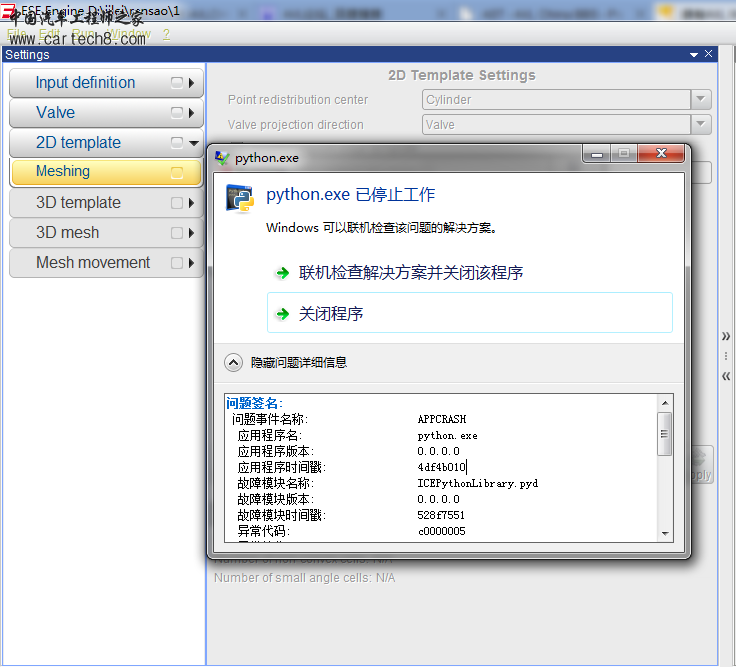The height and width of the screenshot is (667, 736).
Task: Open the Window menu
Action: [129, 34]
